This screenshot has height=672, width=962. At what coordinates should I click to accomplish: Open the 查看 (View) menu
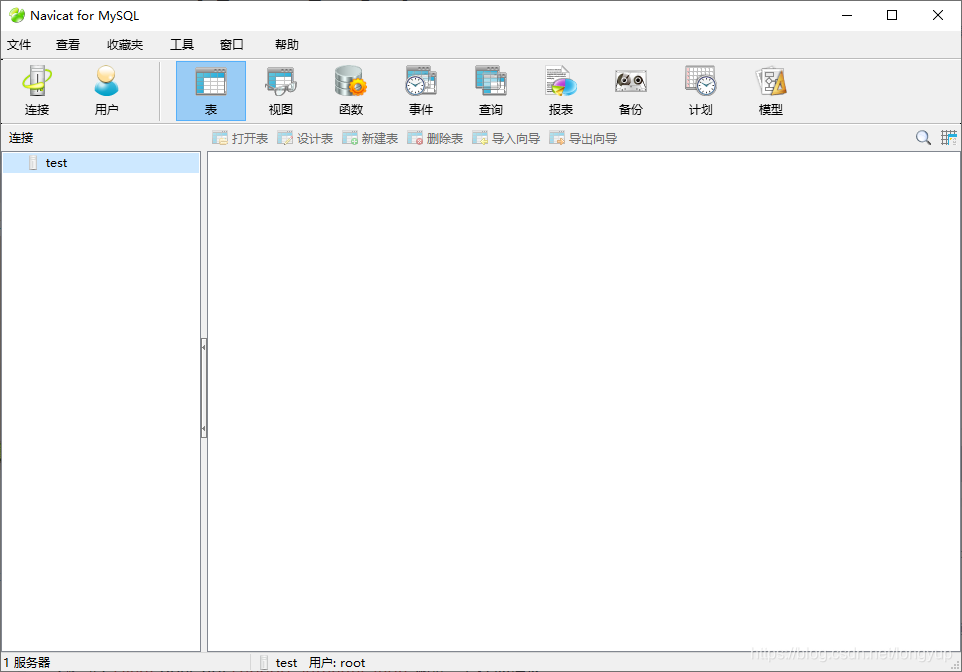[x=67, y=45]
